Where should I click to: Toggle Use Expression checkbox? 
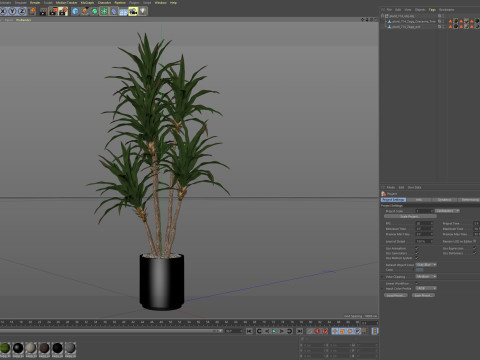[474, 248]
